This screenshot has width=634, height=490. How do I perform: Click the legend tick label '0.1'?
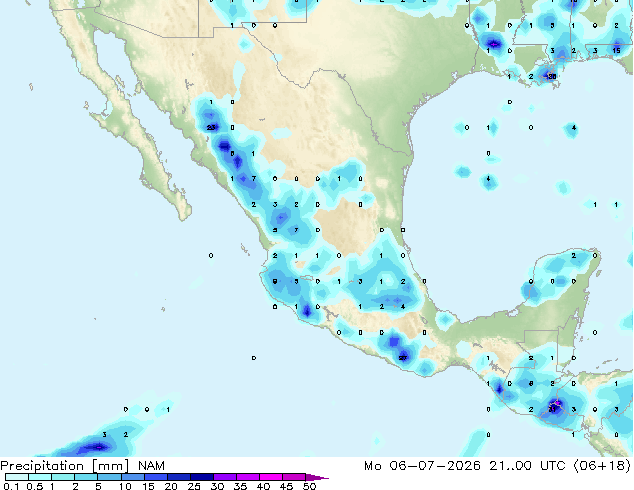pos(11,486)
